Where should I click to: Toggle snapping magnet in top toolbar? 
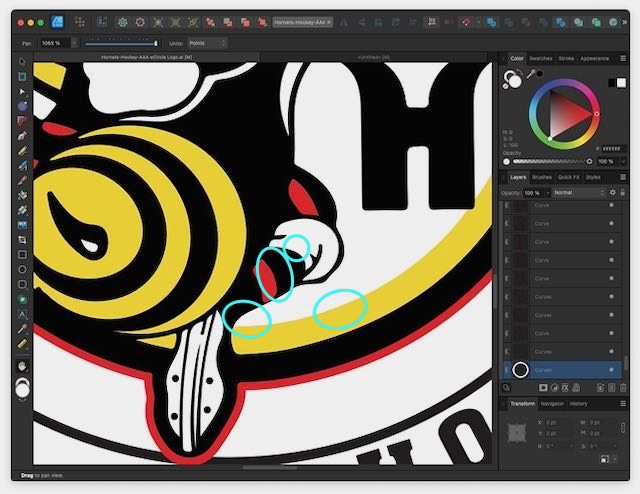pos(466,22)
